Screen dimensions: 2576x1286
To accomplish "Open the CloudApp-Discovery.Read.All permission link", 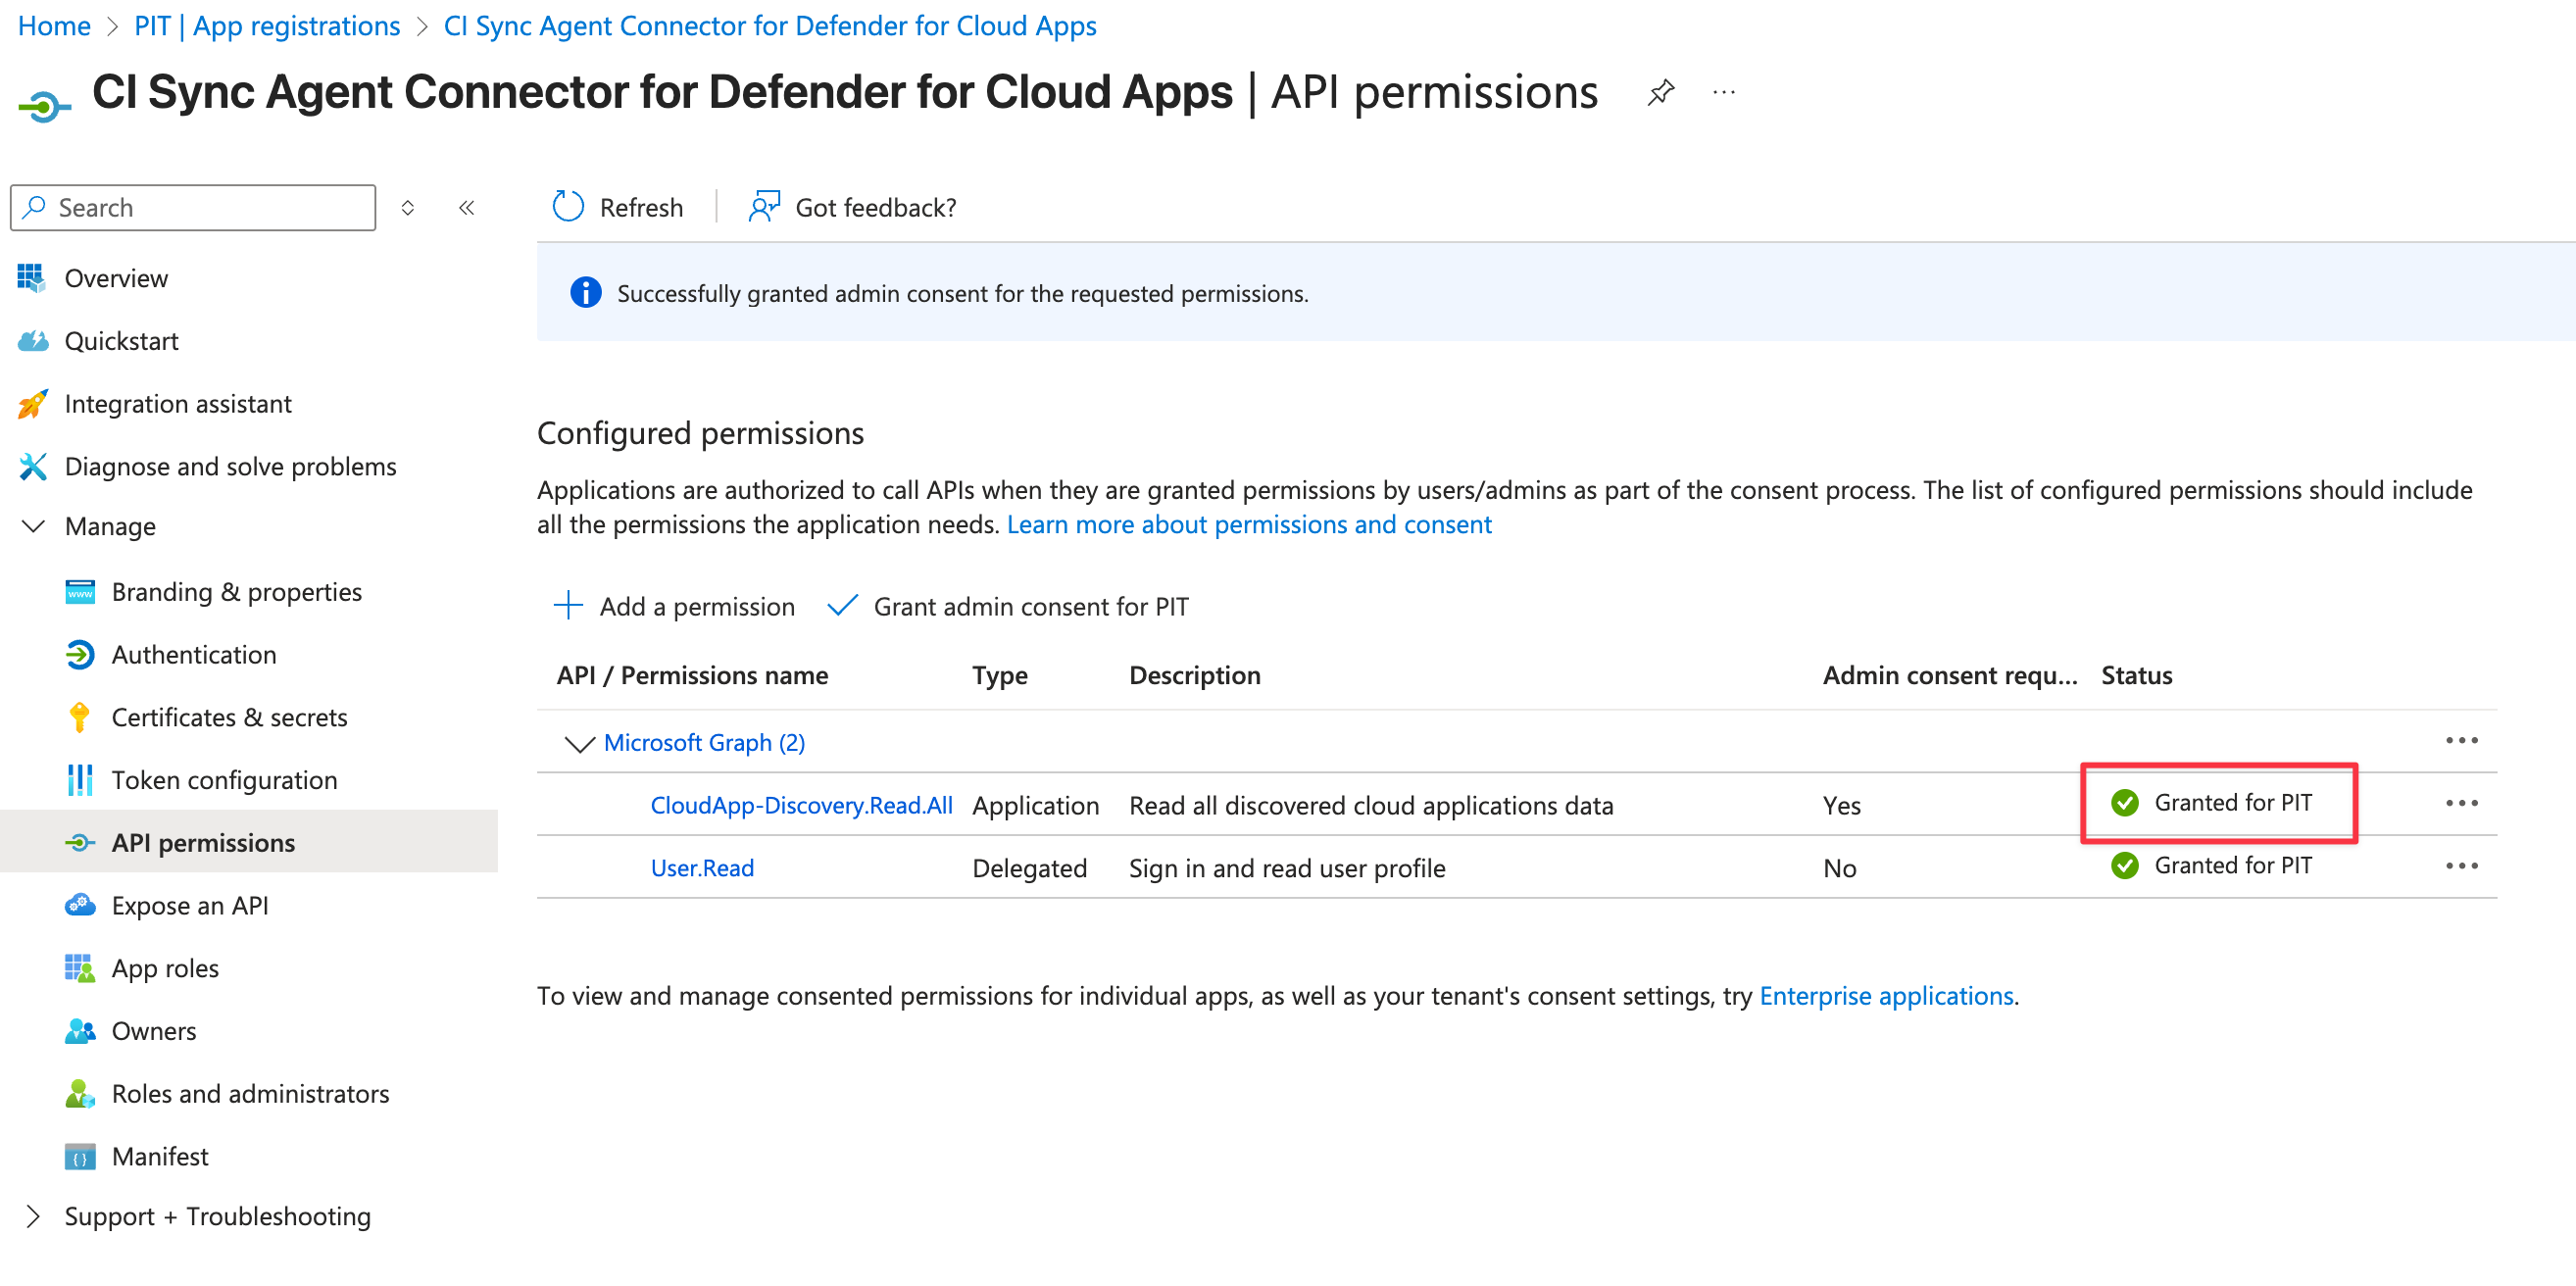I will [x=801, y=805].
